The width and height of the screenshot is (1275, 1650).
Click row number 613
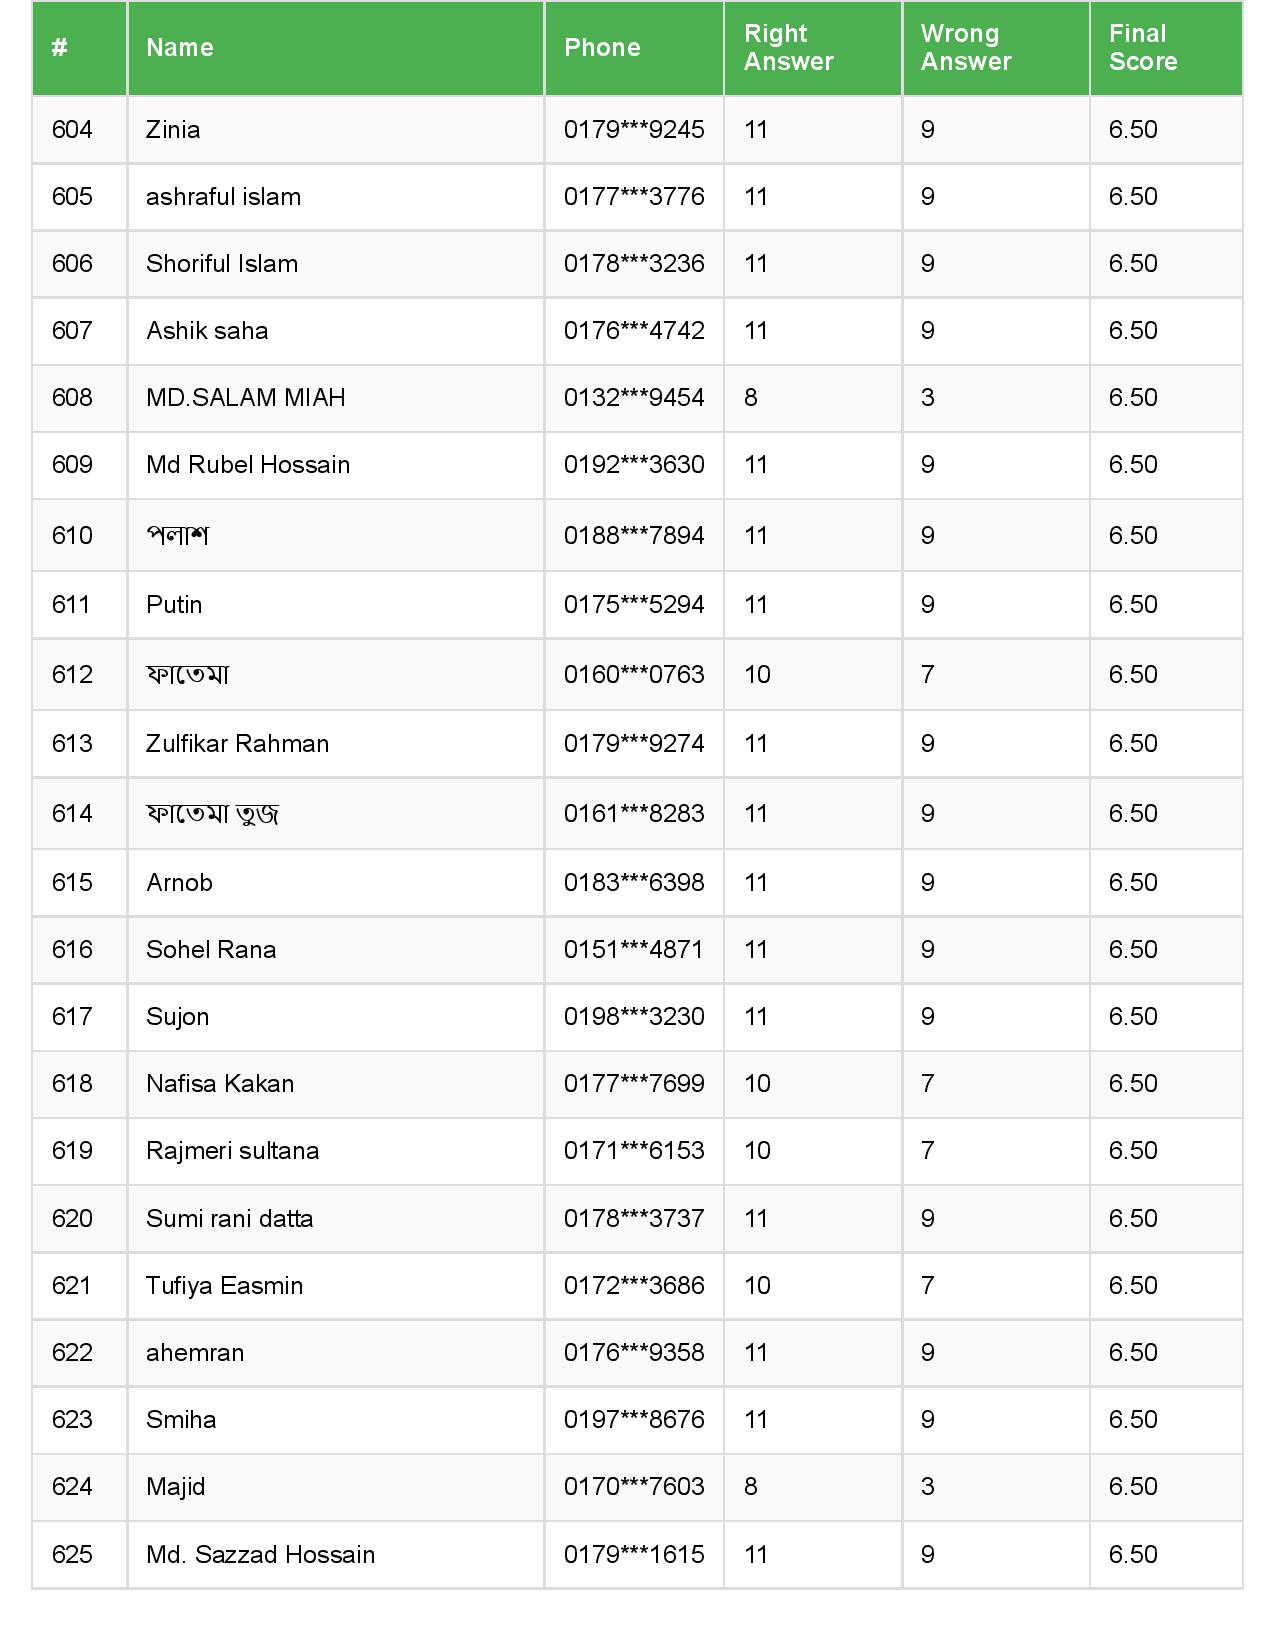click(x=72, y=744)
